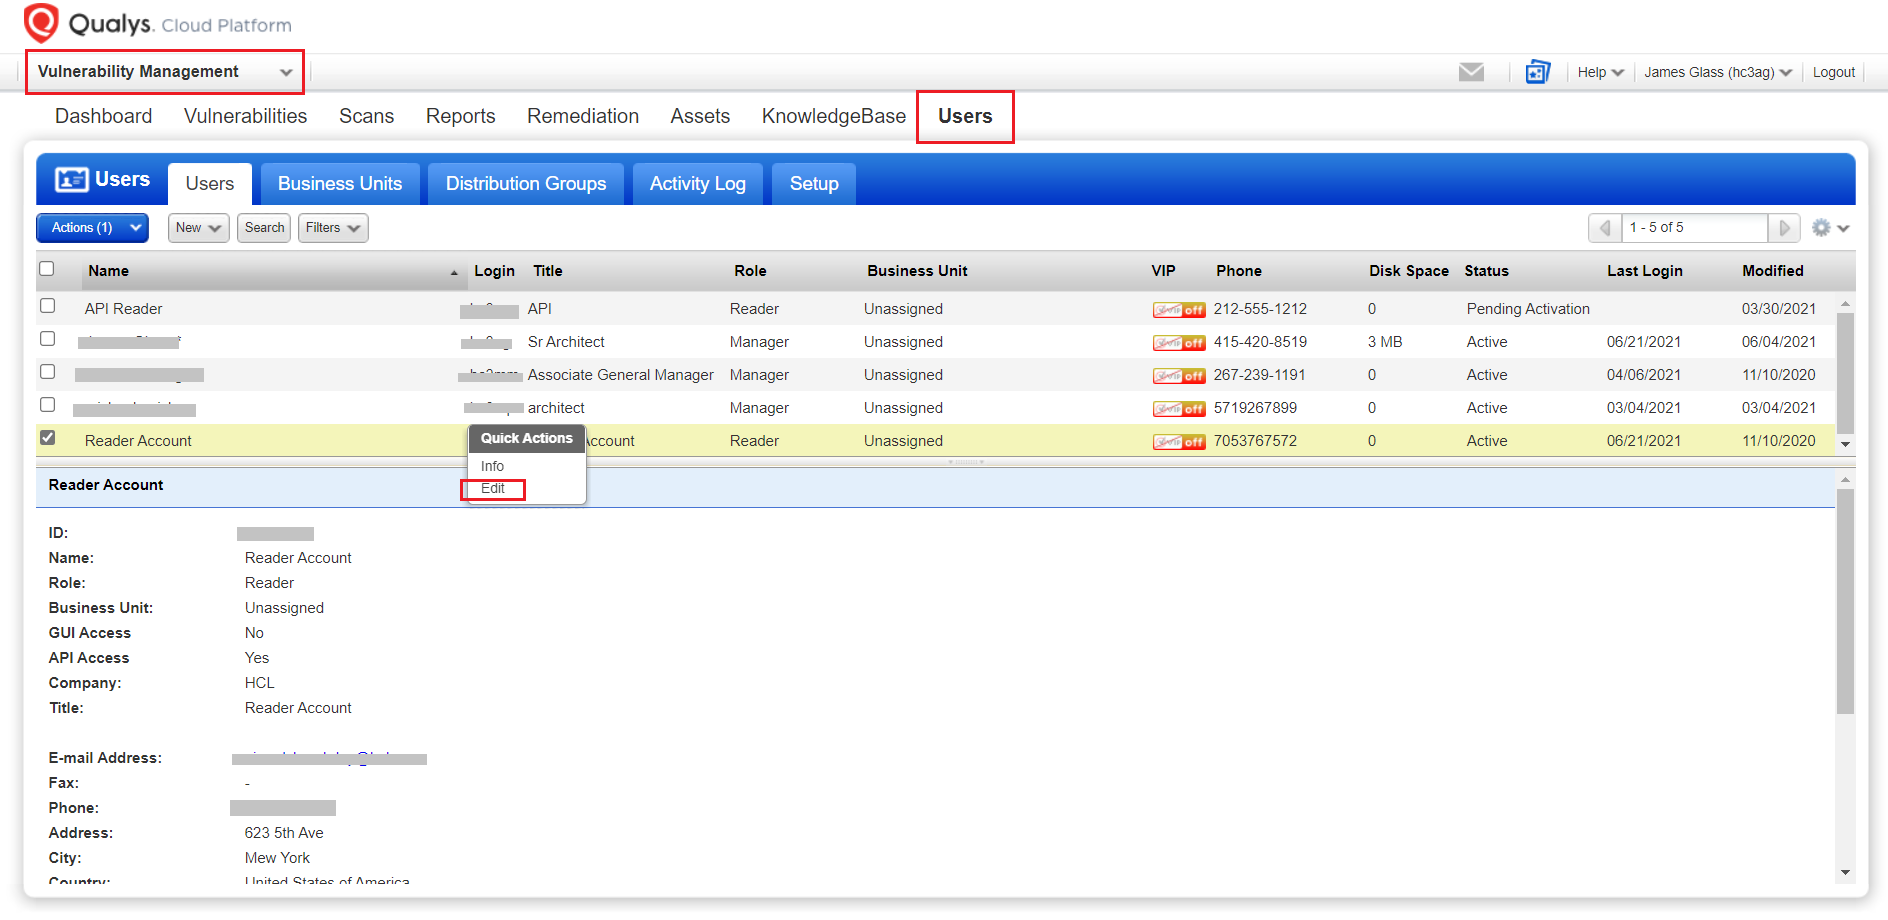Click the Logout link
The width and height of the screenshot is (1888, 920).
(1833, 72)
